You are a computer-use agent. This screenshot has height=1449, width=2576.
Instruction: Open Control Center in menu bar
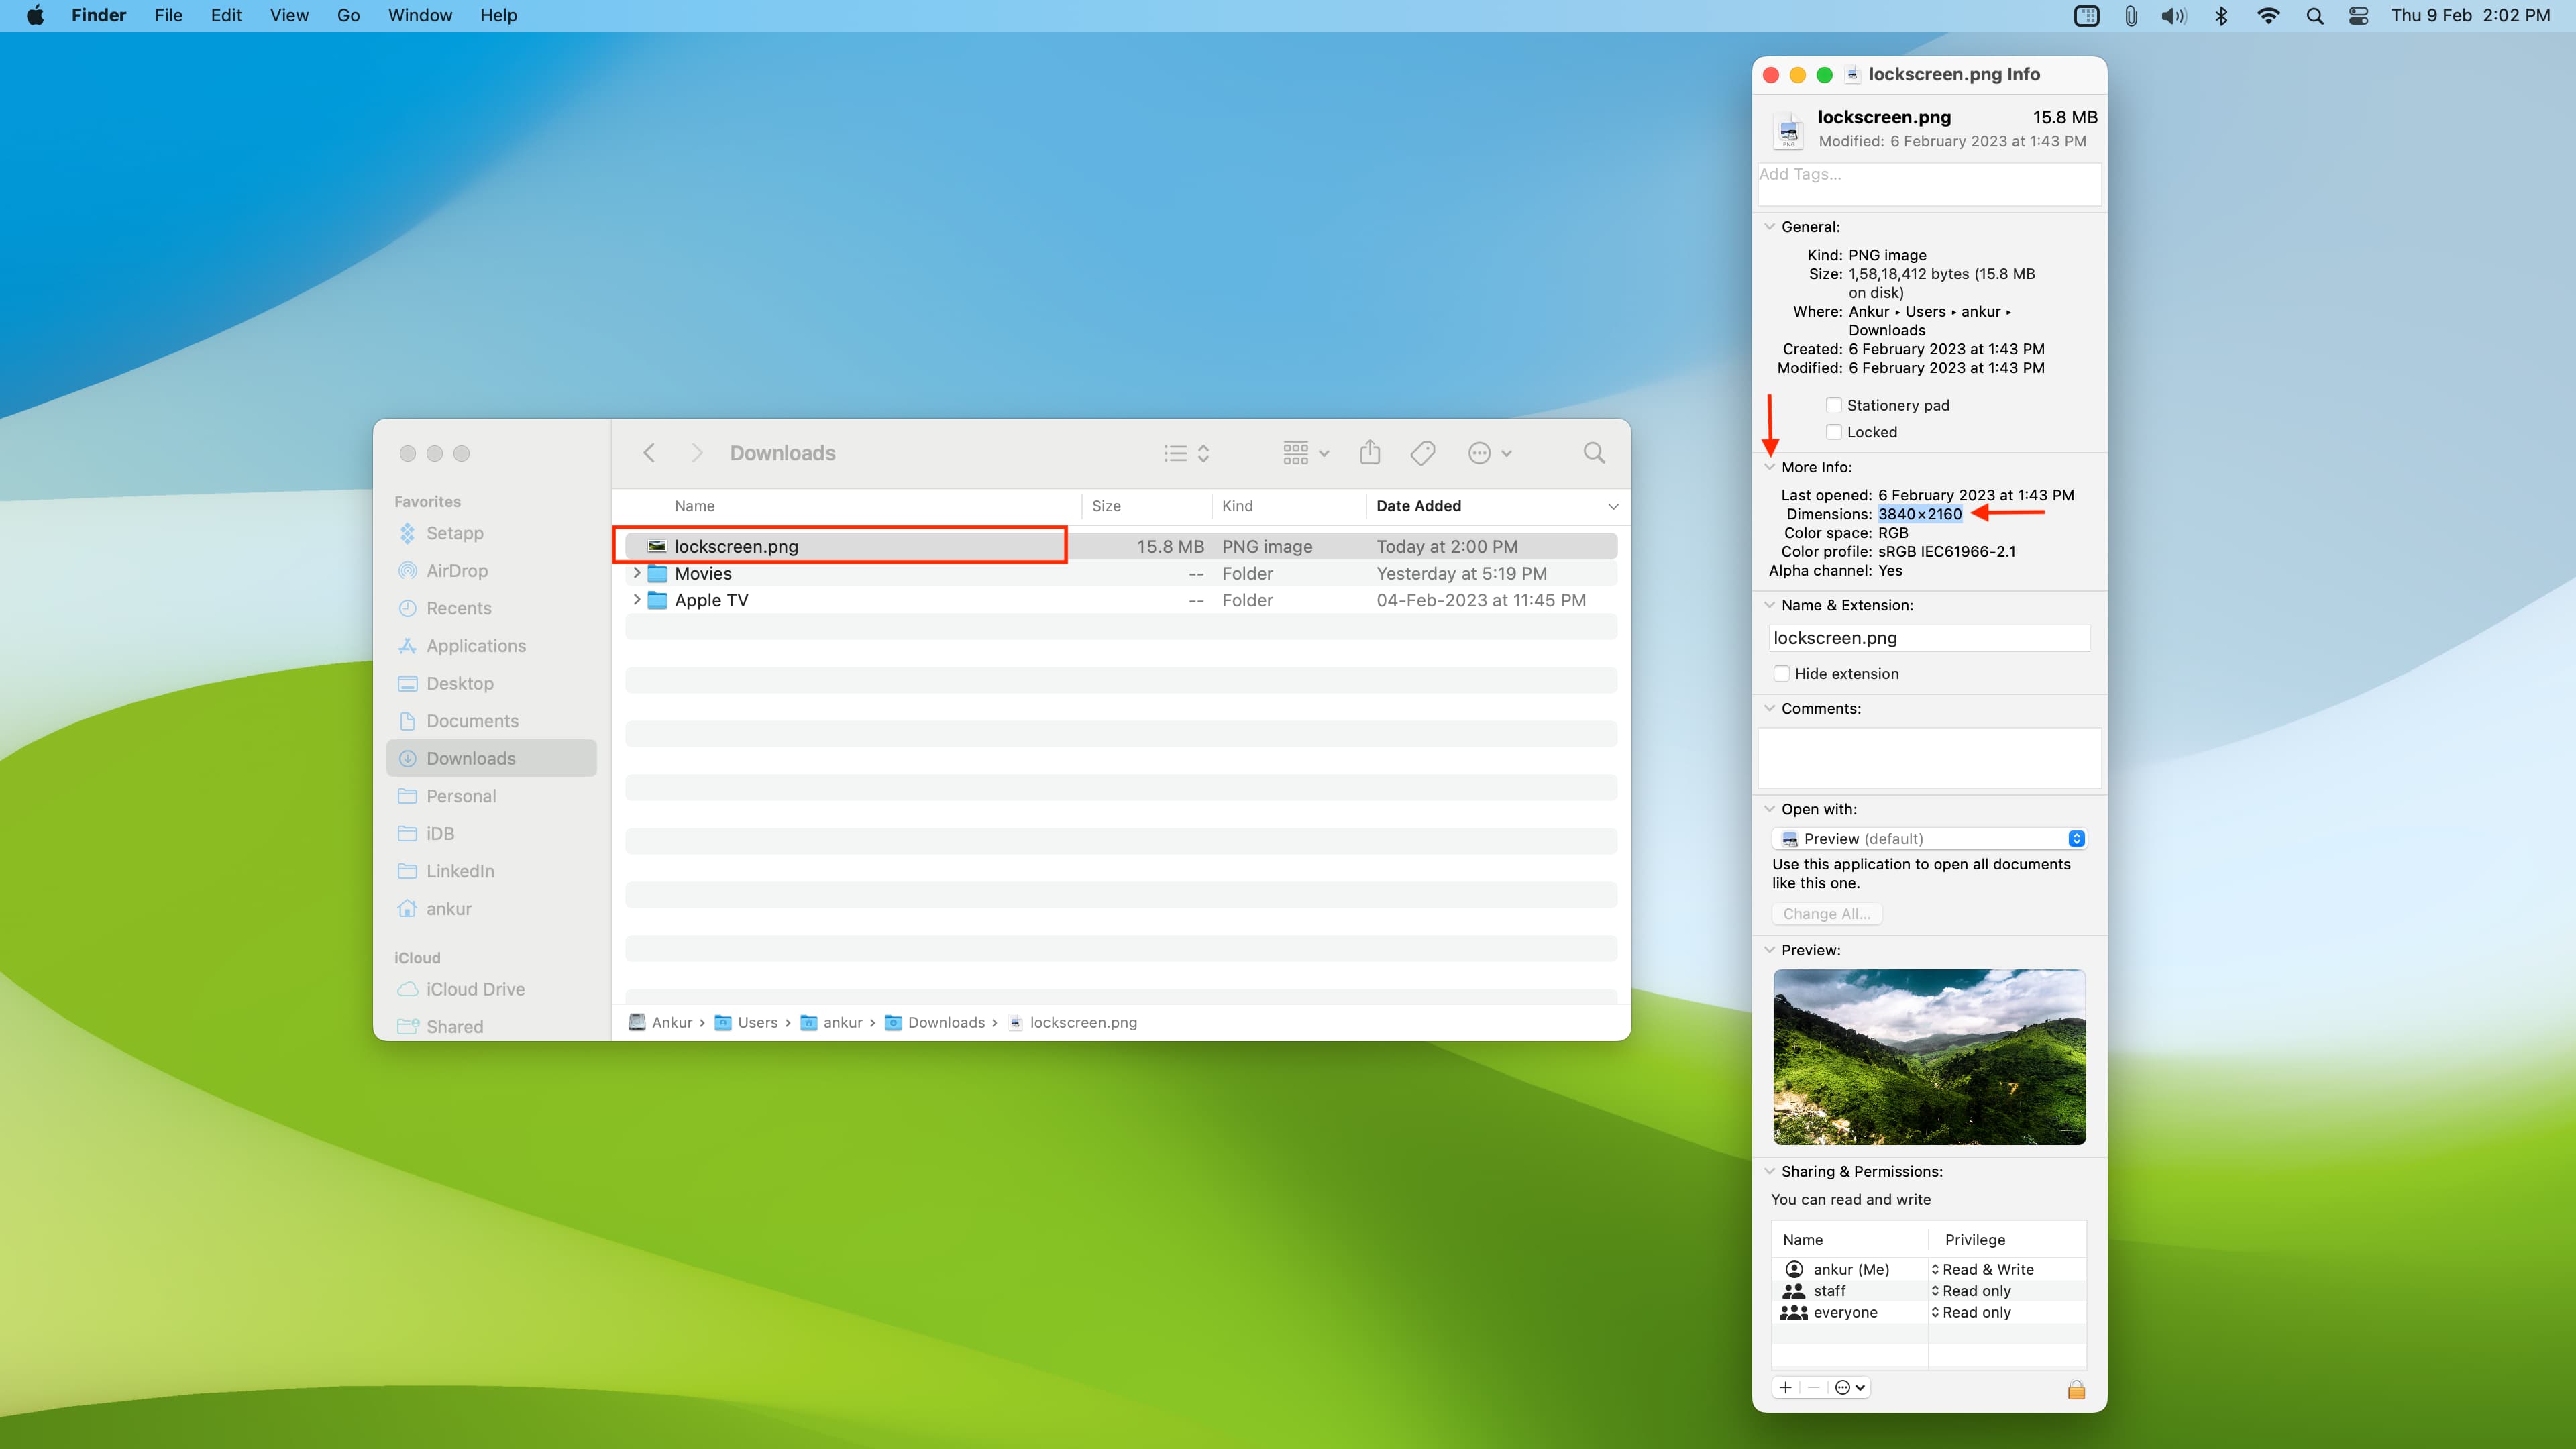[x=2358, y=15]
